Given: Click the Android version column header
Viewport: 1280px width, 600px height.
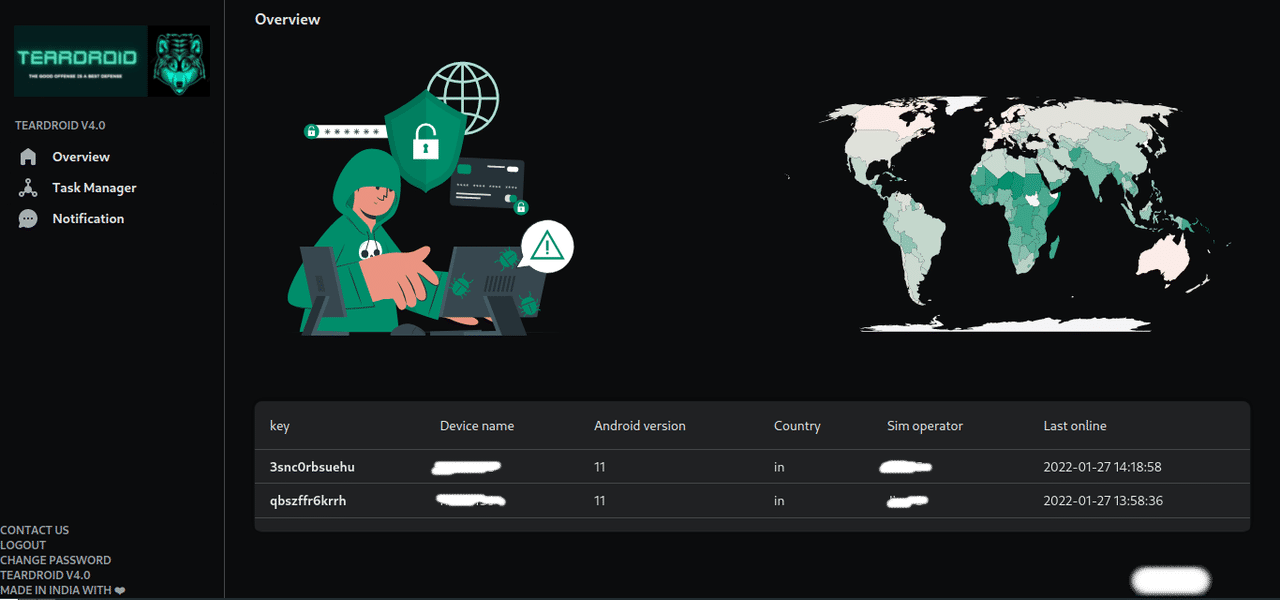Looking at the screenshot, I should click(x=640, y=426).
